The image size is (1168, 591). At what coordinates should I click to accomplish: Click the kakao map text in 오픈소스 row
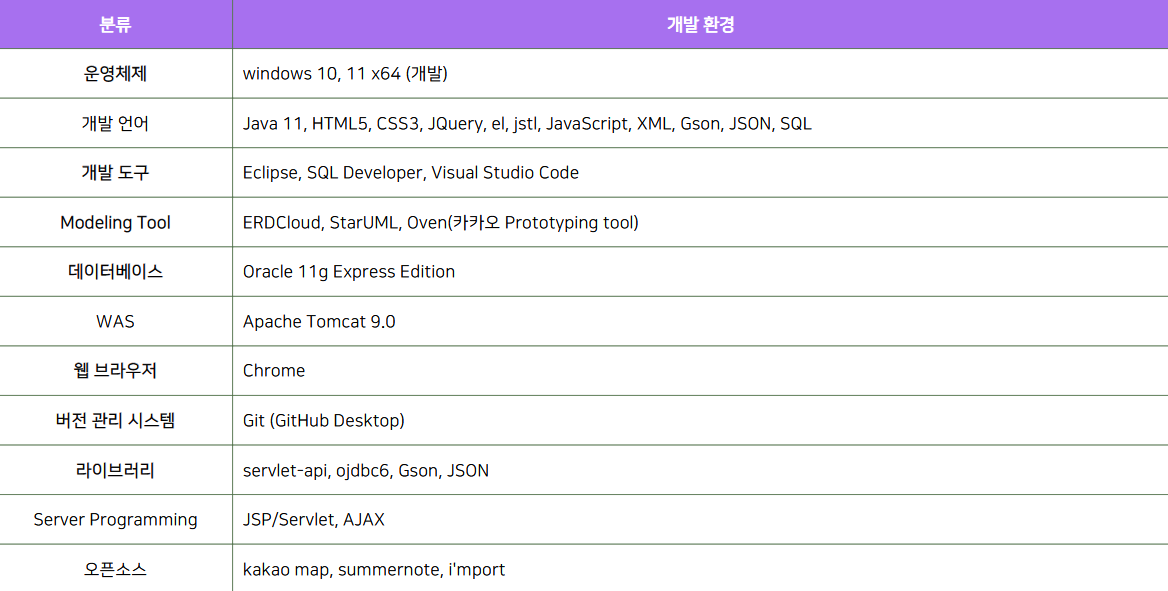[x=283, y=569]
